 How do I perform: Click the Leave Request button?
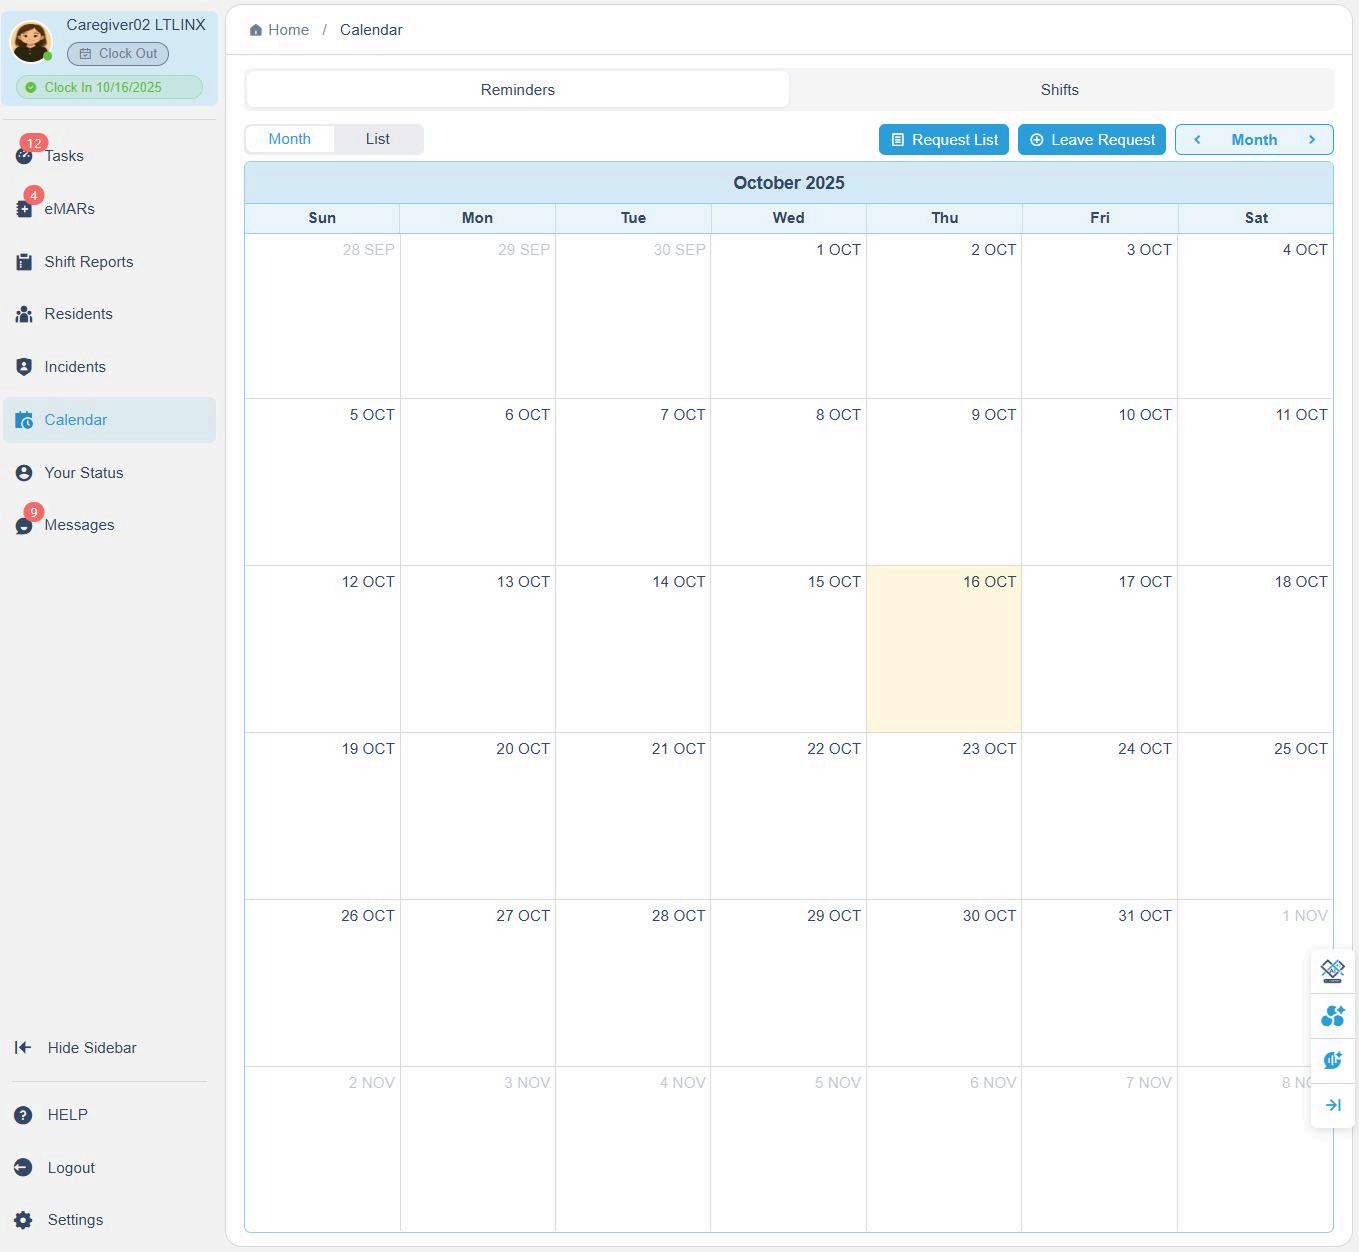tap(1092, 140)
